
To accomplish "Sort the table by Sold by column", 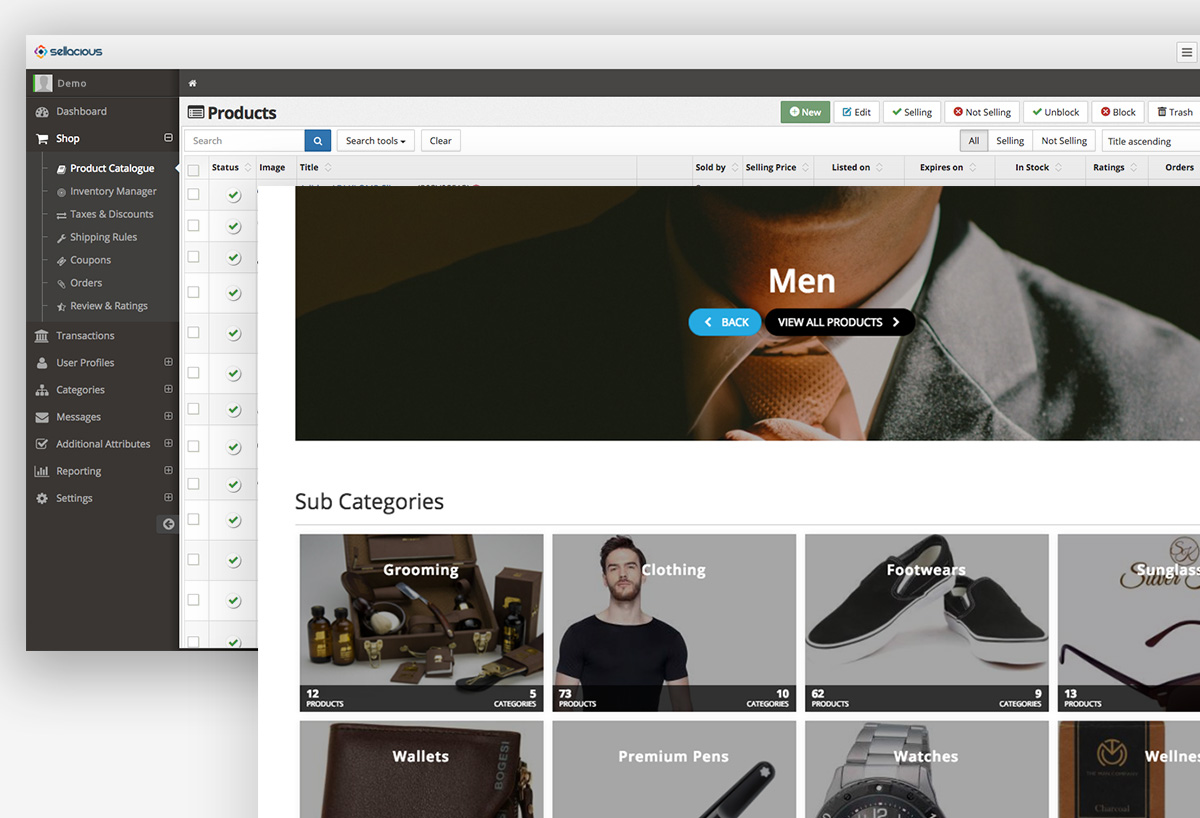I will coord(717,168).
